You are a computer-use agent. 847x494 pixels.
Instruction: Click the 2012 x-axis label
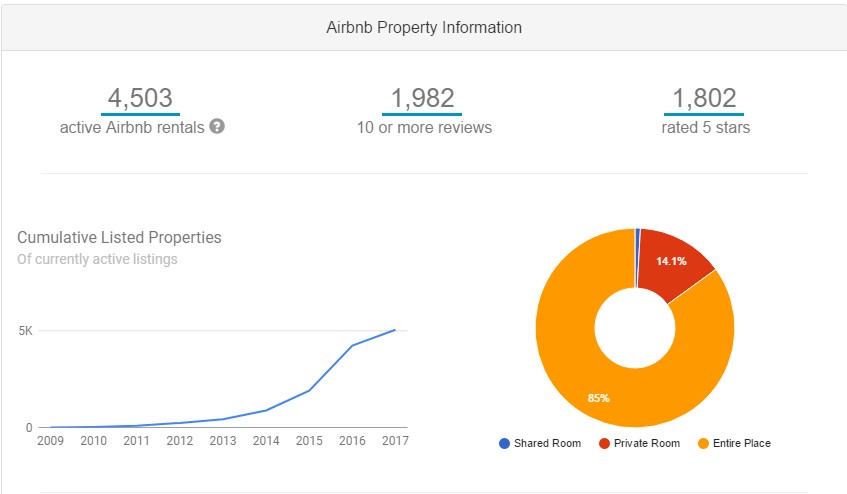pyautogui.click(x=179, y=441)
